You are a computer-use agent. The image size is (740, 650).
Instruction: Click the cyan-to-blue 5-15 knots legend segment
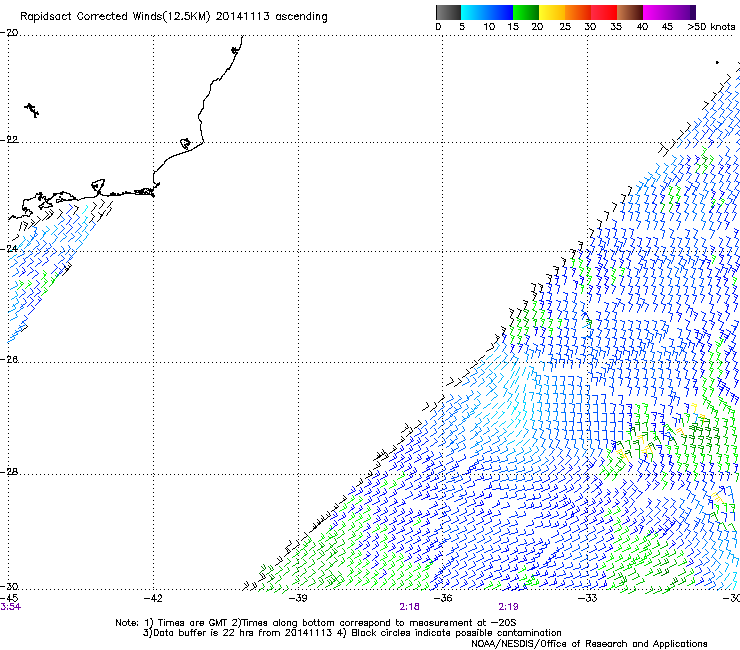point(487,12)
